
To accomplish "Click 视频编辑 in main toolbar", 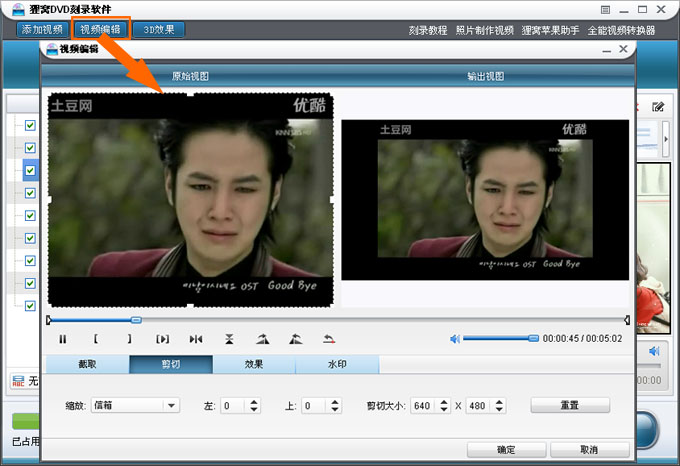I will [101, 29].
